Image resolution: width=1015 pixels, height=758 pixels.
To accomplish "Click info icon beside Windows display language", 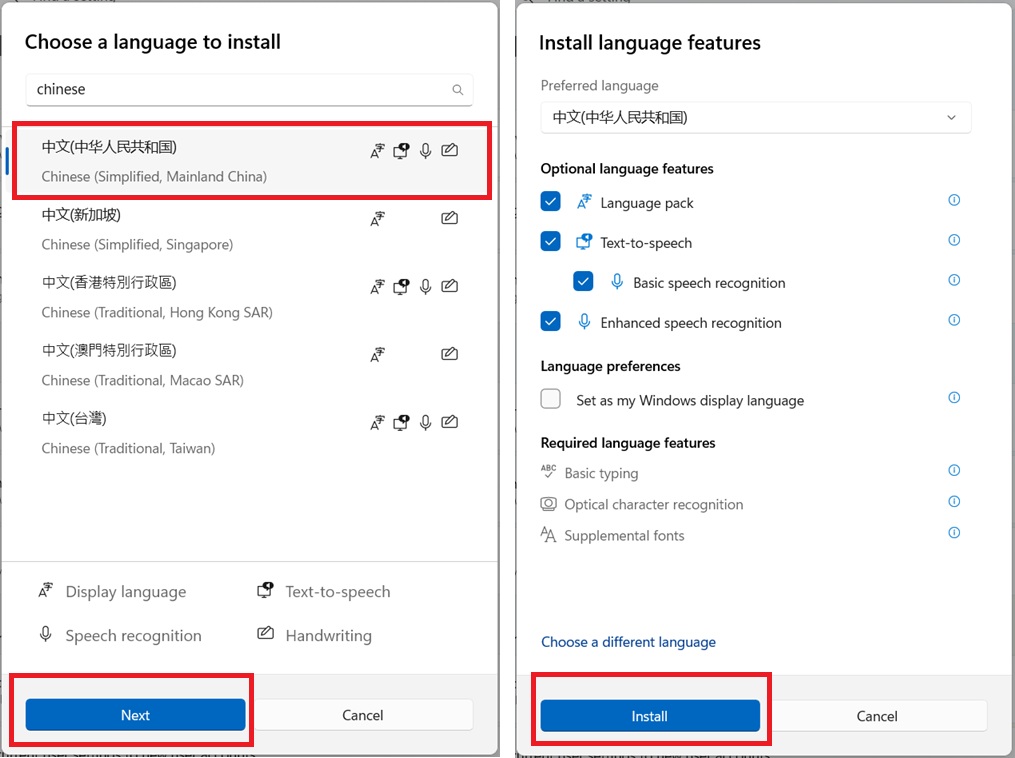I will tap(954, 398).
